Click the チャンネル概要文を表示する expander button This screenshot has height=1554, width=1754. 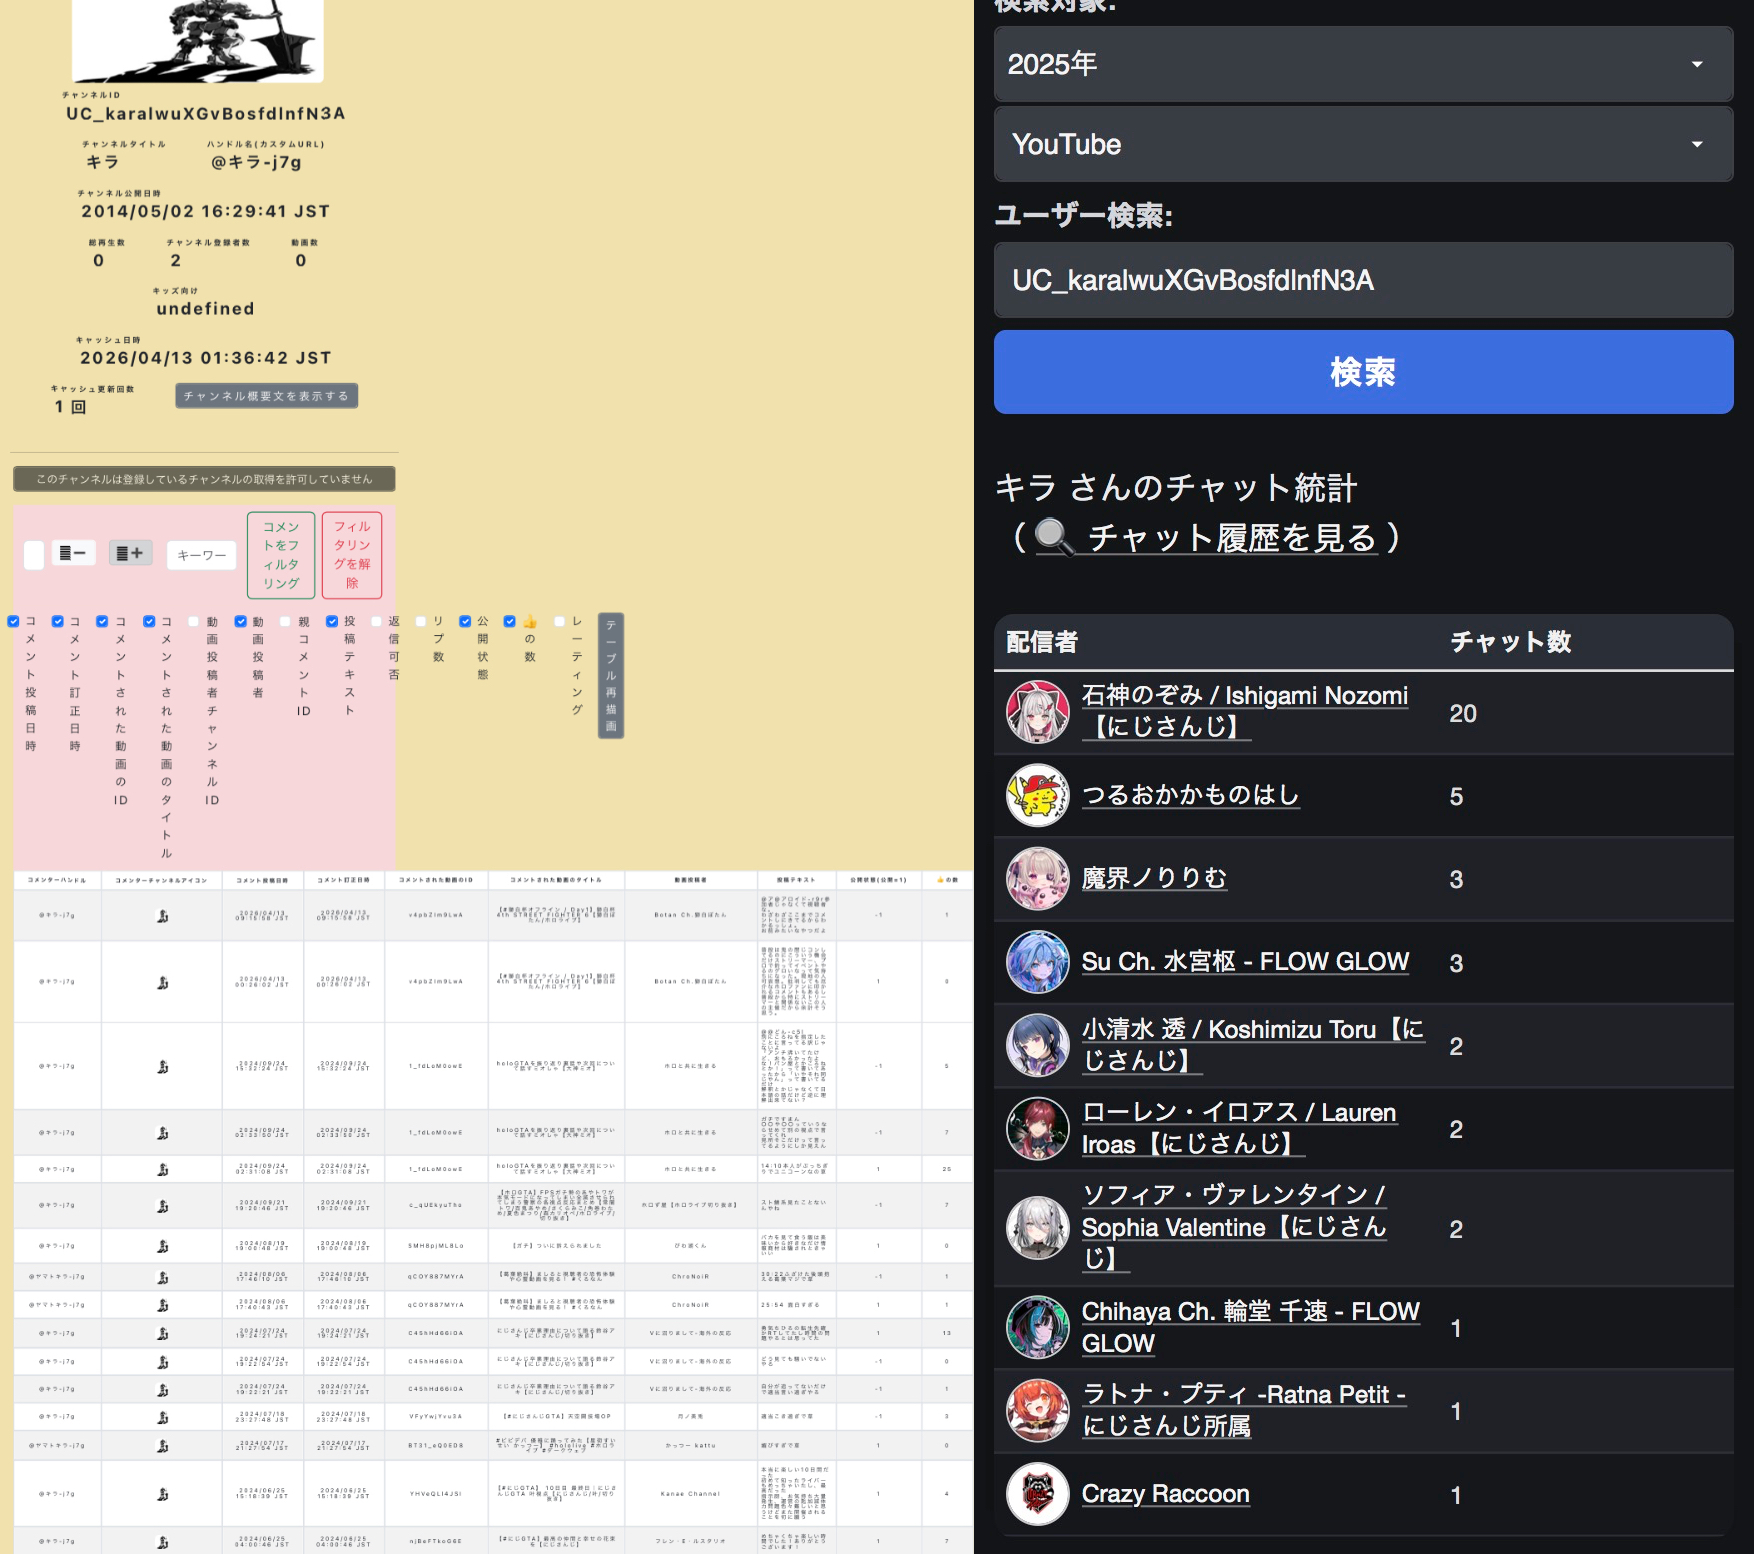tap(266, 396)
